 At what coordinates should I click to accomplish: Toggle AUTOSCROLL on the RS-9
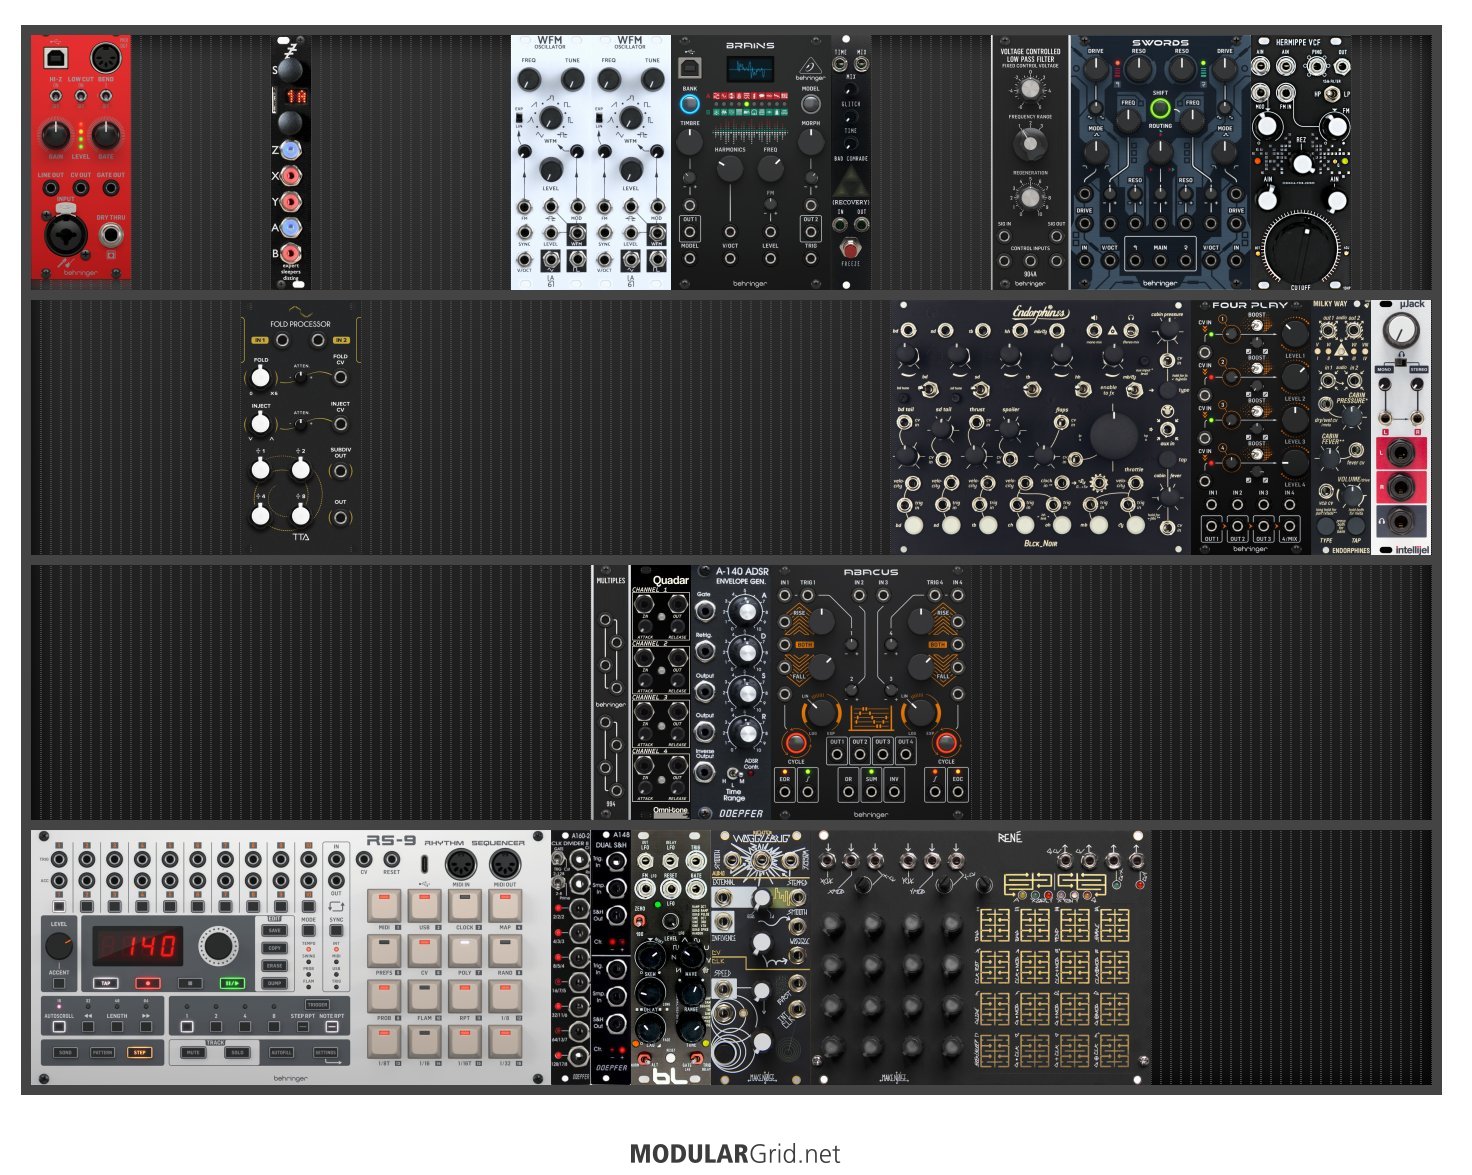tap(59, 1027)
